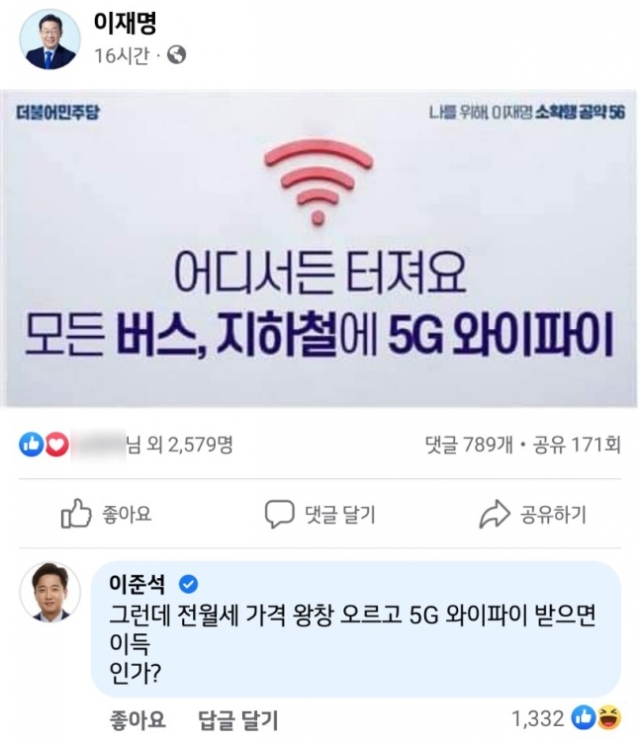This screenshot has height=741, width=640.
Task: Open the commenter's profile photo
Action: tap(50, 591)
